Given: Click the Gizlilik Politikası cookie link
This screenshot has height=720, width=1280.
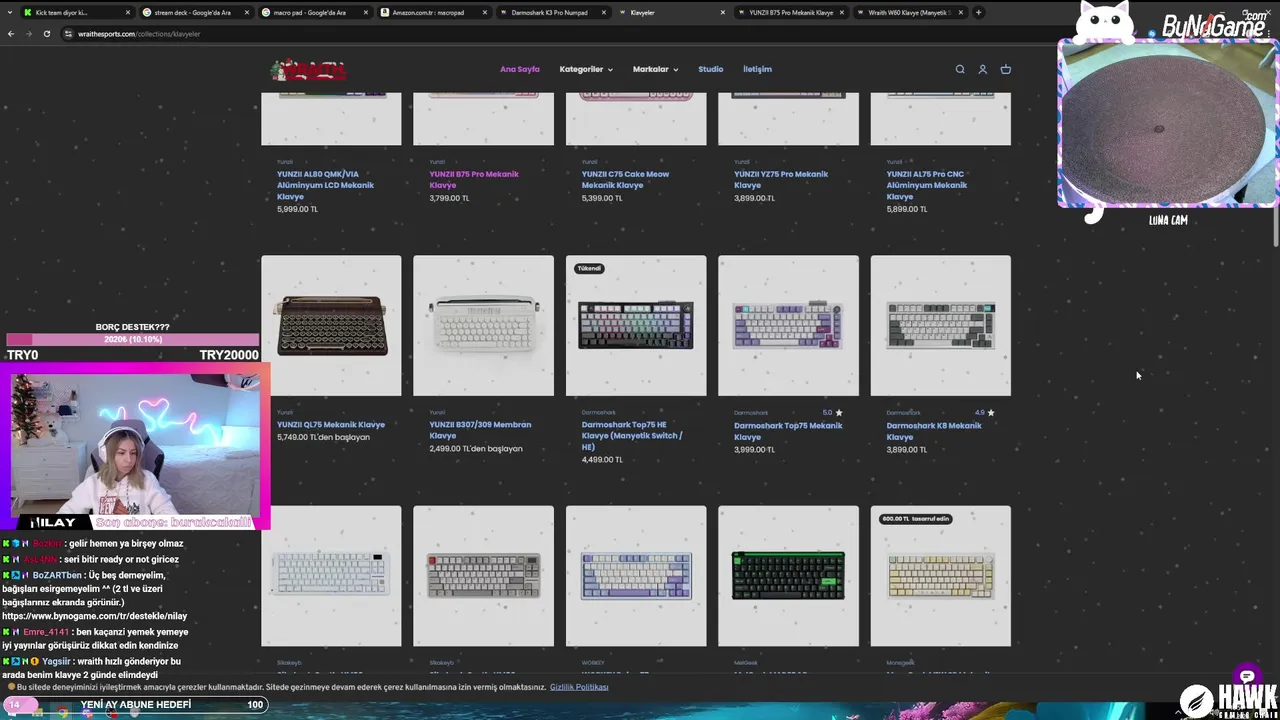Looking at the screenshot, I should click(x=579, y=687).
